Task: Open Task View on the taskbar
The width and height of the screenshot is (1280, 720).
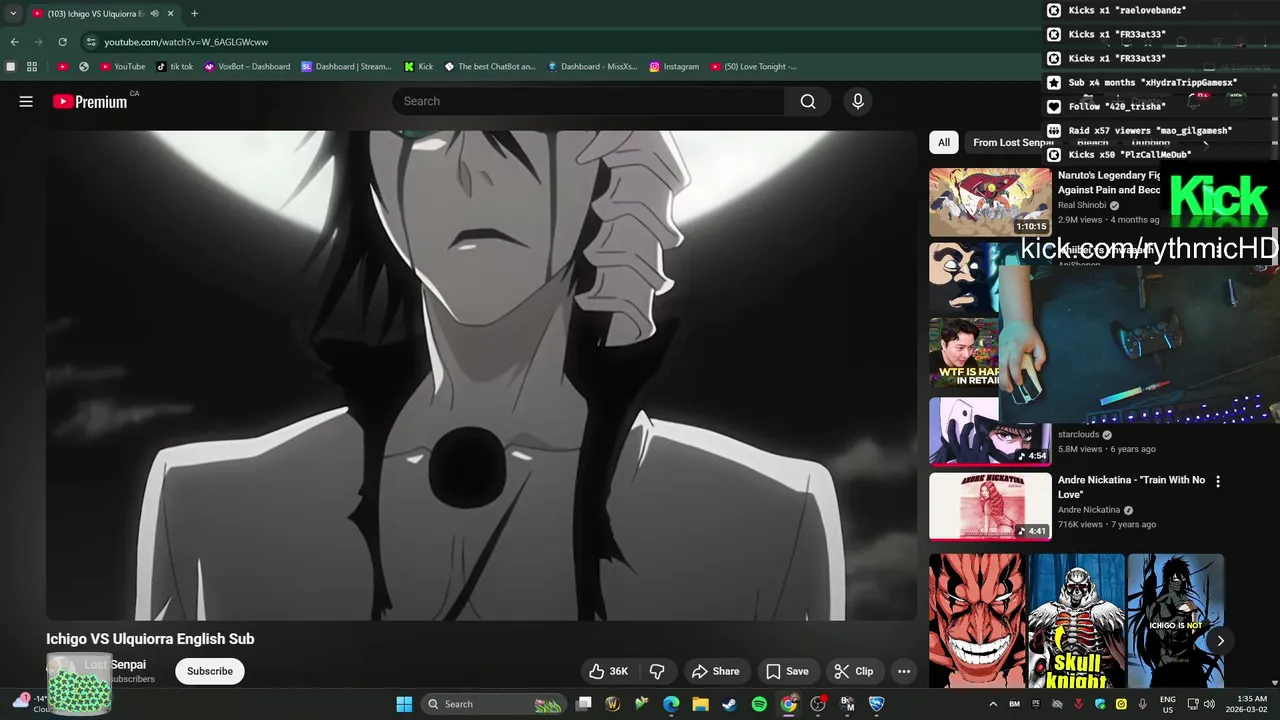Action: click(x=584, y=704)
